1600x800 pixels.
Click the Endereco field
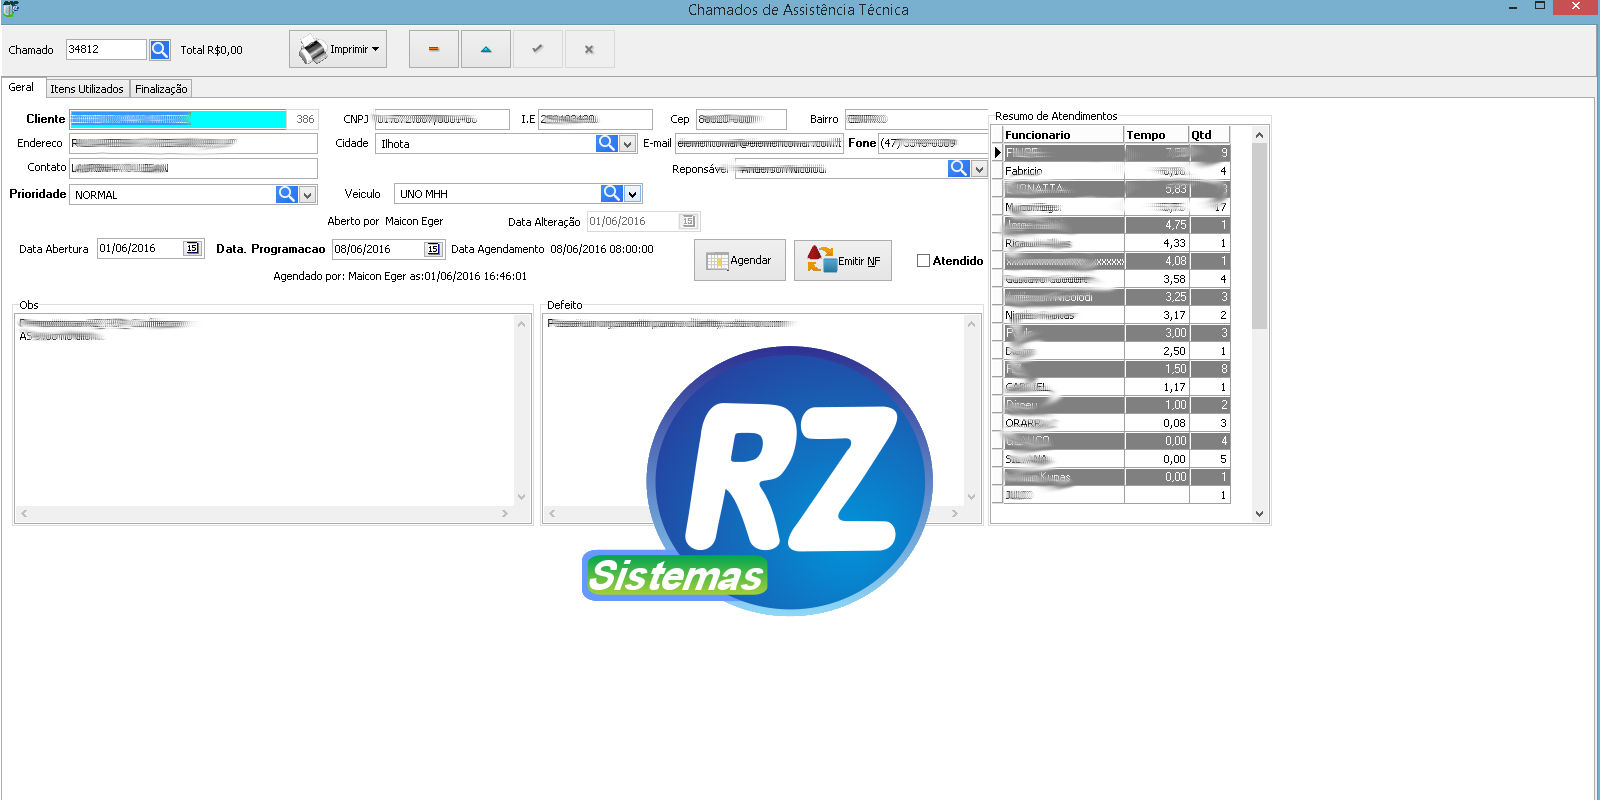tap(193, 143)
